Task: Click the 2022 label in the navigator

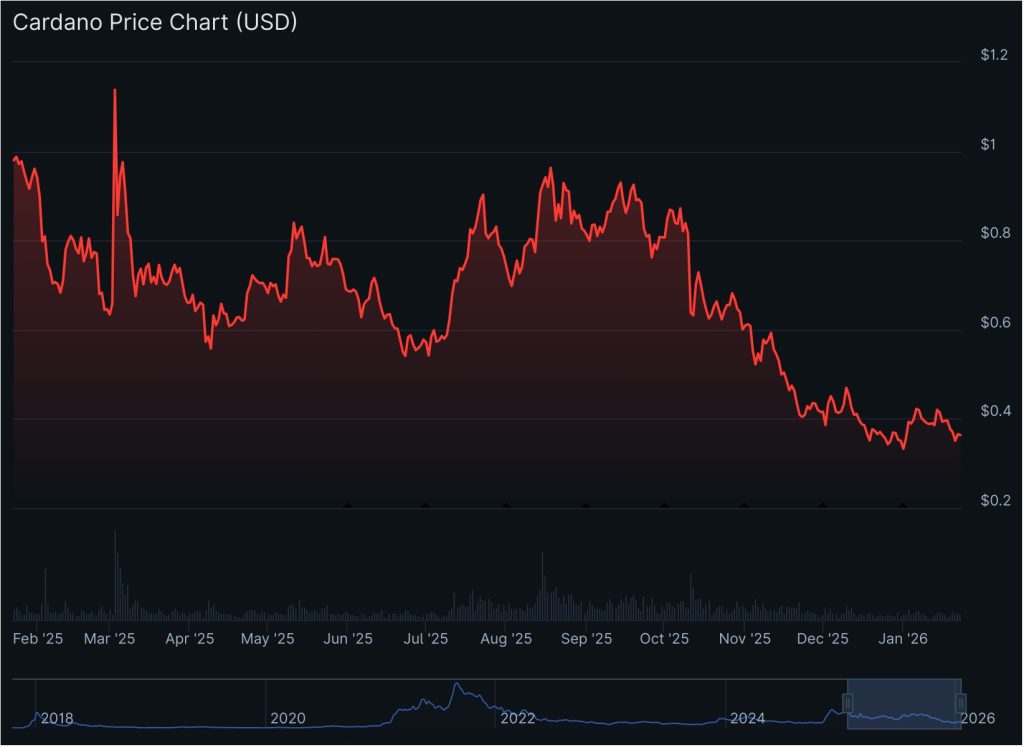Action: tap(518, 719)
